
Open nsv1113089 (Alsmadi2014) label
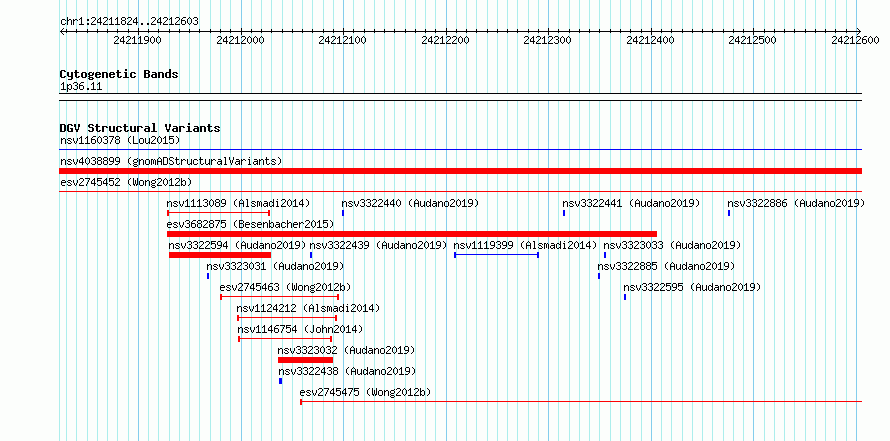[x=238, y=203]
